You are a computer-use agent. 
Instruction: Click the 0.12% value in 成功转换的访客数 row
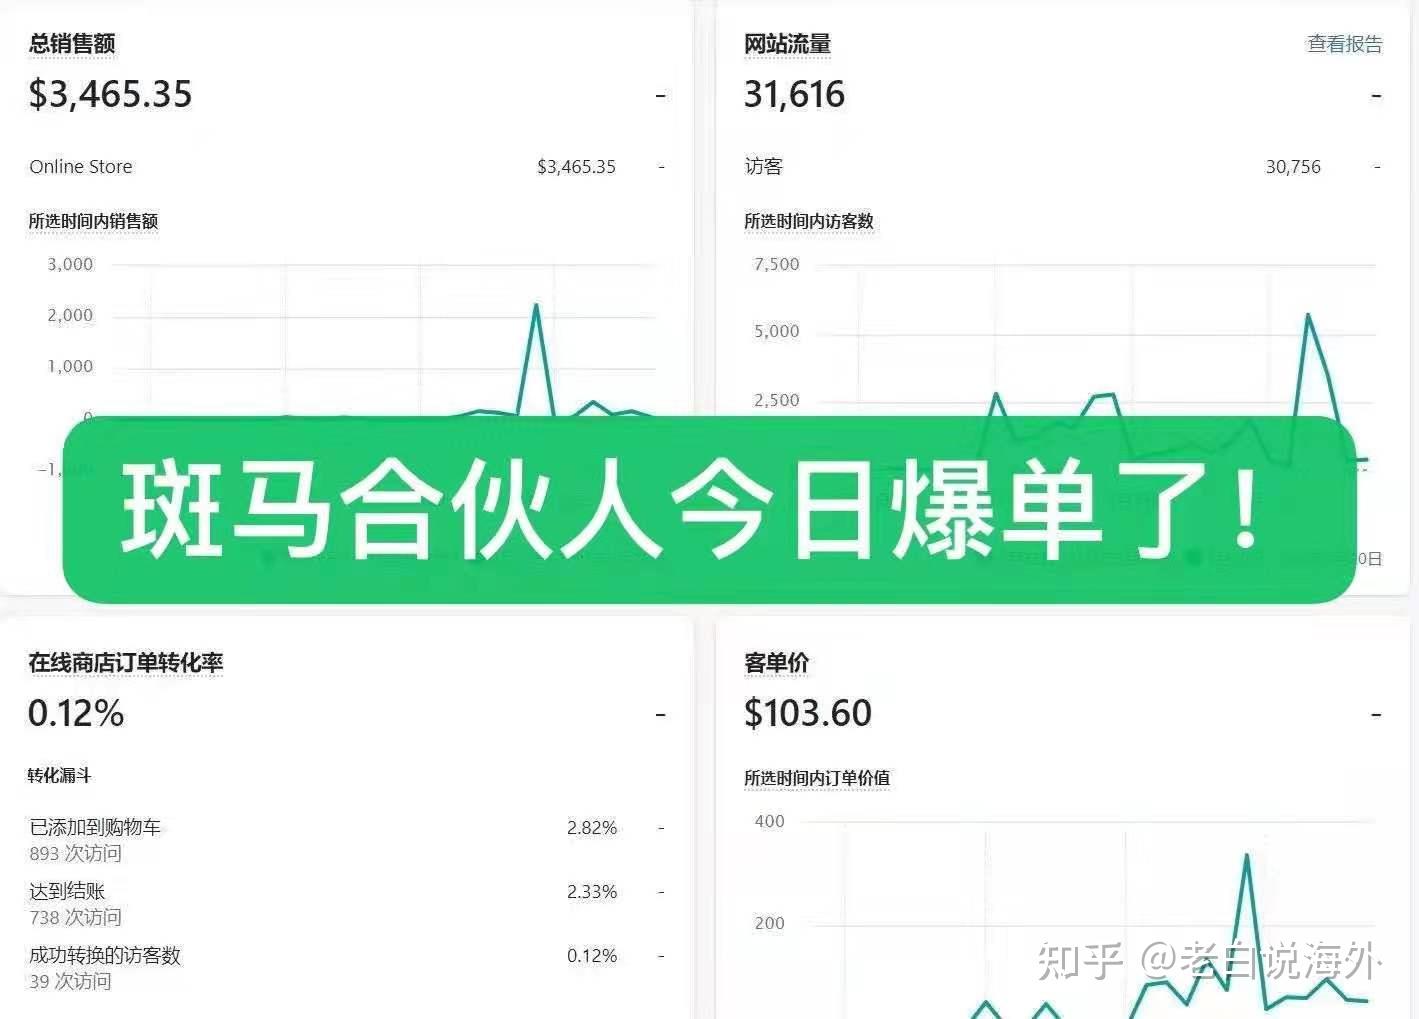[592, 956]
